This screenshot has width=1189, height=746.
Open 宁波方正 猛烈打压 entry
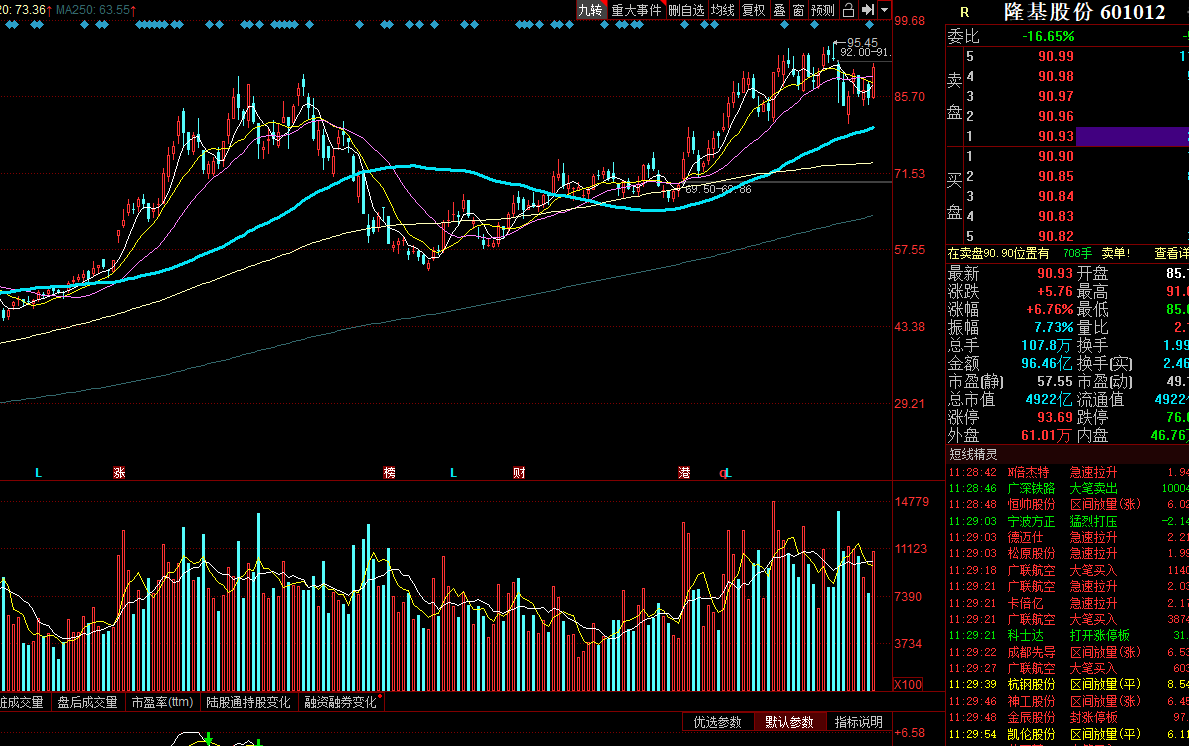[1068, 521]
